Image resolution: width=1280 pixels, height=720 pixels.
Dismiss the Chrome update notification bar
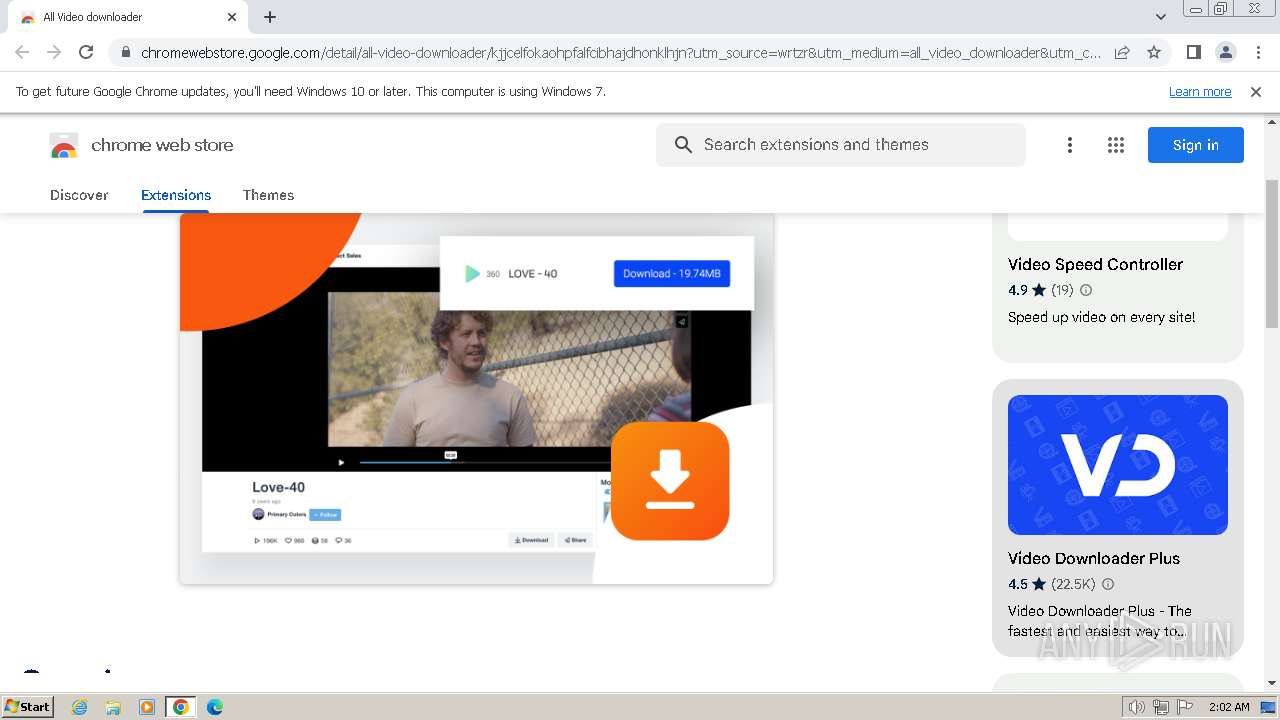pos(1256,91)
